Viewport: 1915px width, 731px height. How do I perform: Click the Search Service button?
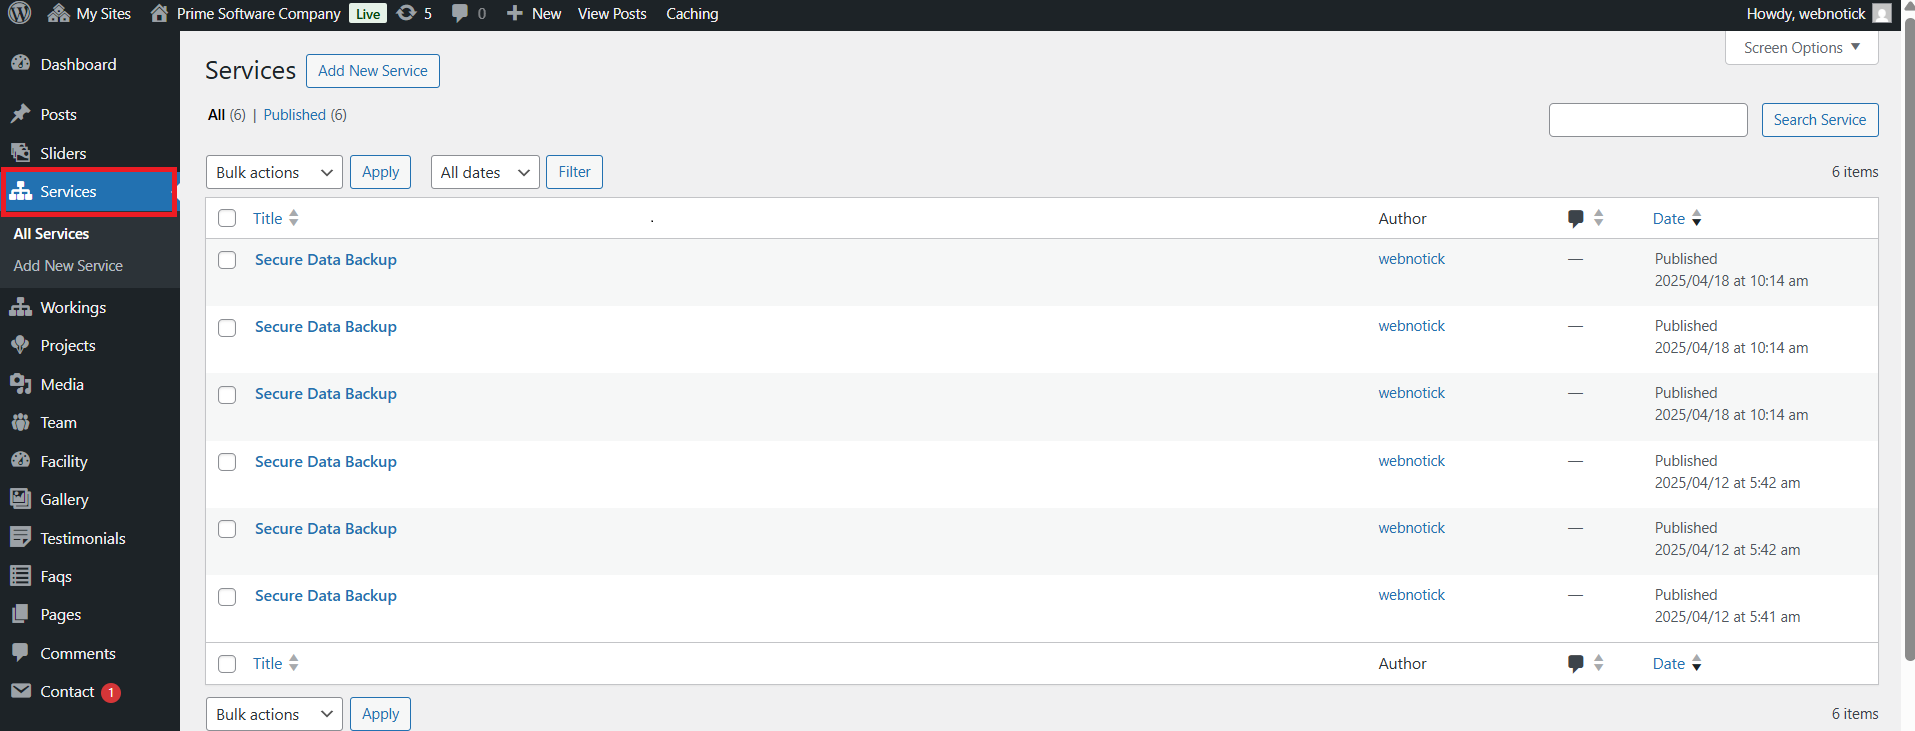point(1819,120)
